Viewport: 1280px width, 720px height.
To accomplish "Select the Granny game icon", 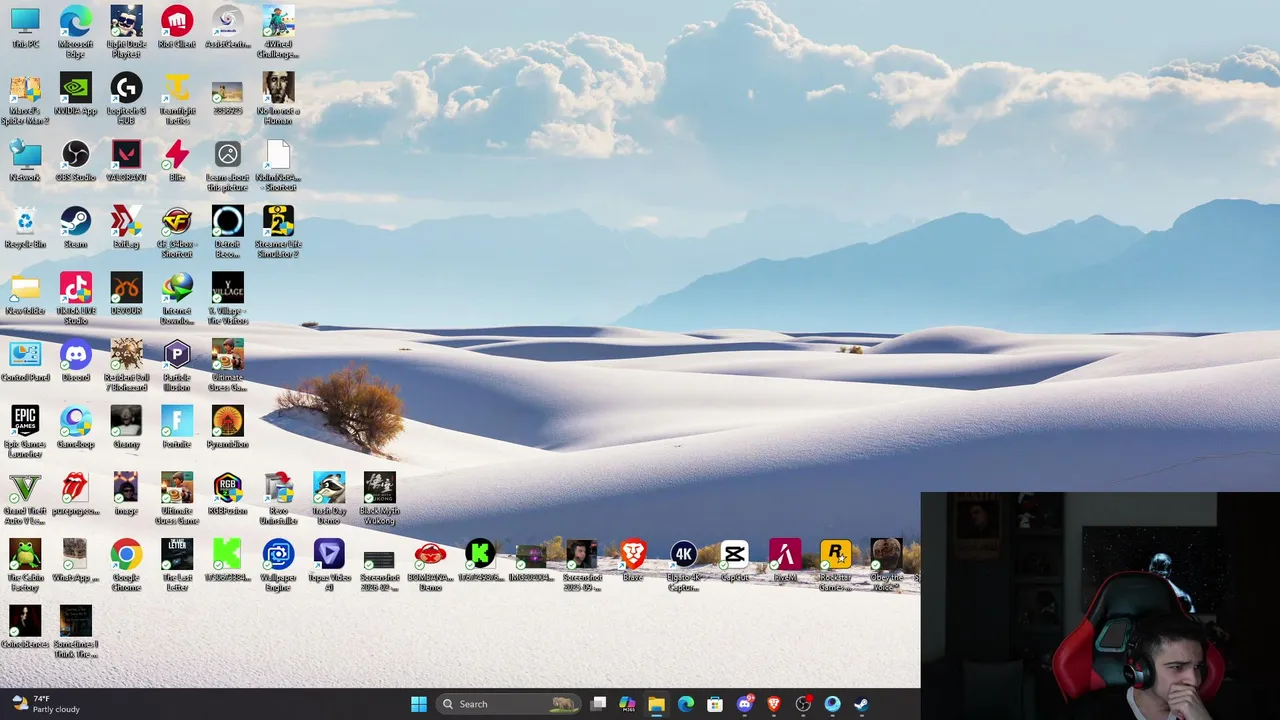I will [126, 428].
